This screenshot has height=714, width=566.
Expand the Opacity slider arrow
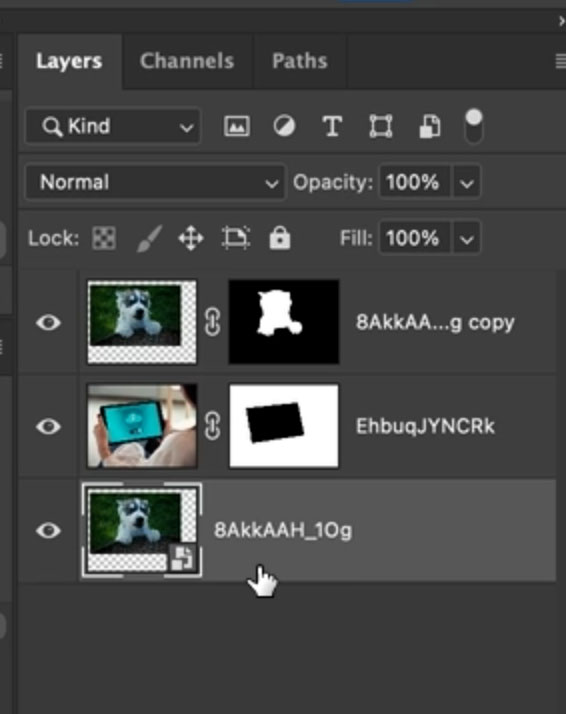click(x=466, y=183)
